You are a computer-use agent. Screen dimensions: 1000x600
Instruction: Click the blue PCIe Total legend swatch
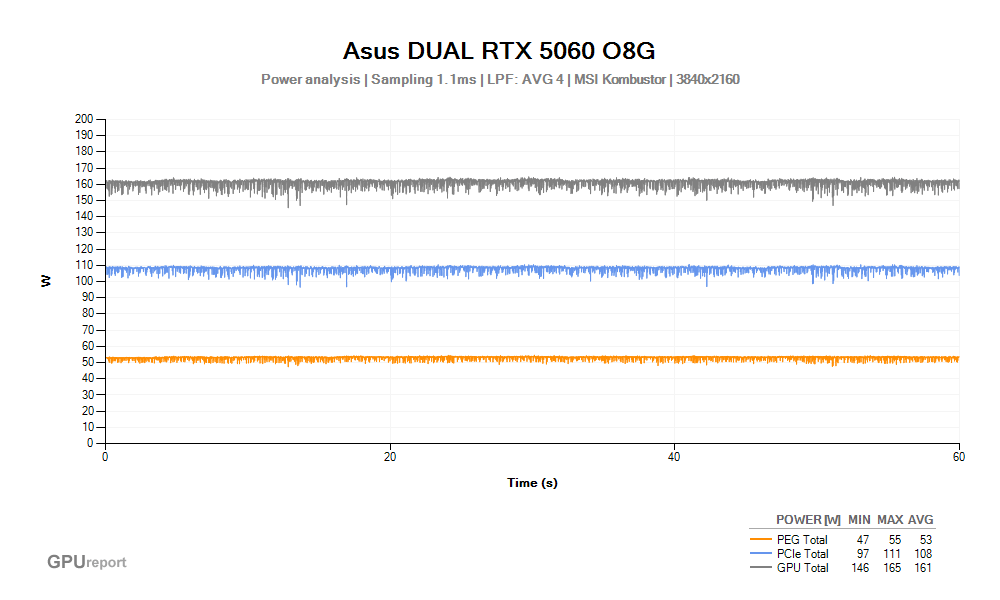pos(760,554)
